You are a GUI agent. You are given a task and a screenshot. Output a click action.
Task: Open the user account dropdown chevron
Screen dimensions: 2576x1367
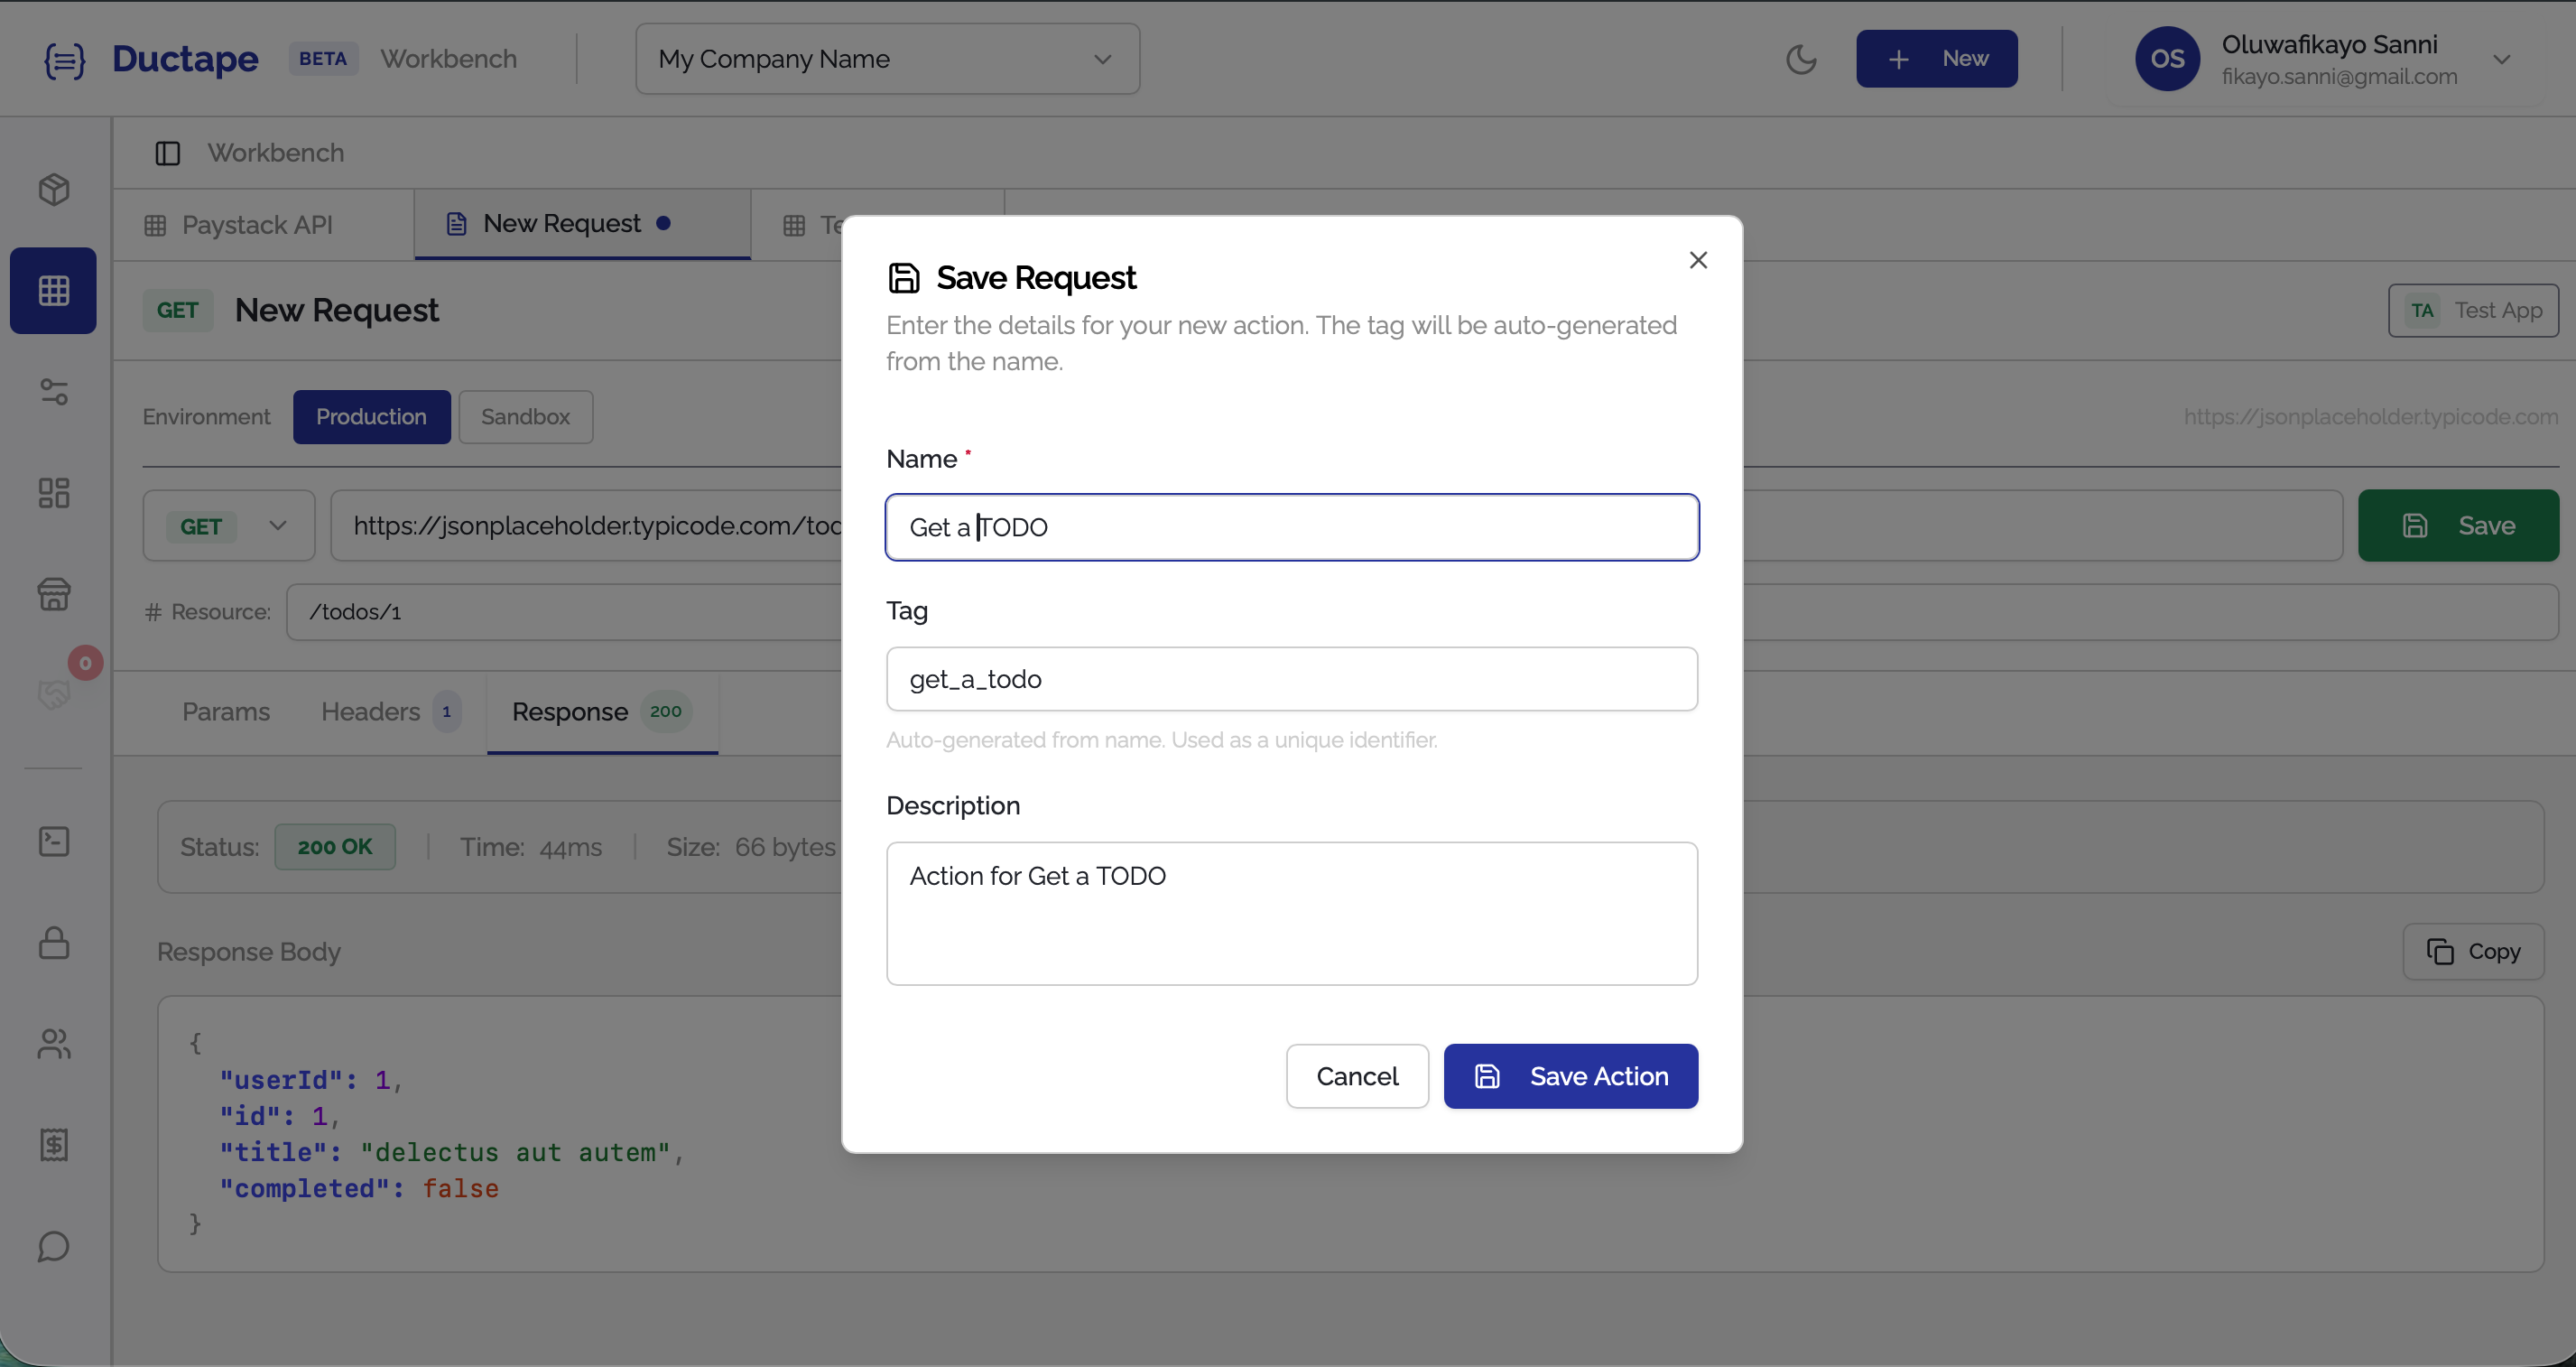pos(2503,58)
